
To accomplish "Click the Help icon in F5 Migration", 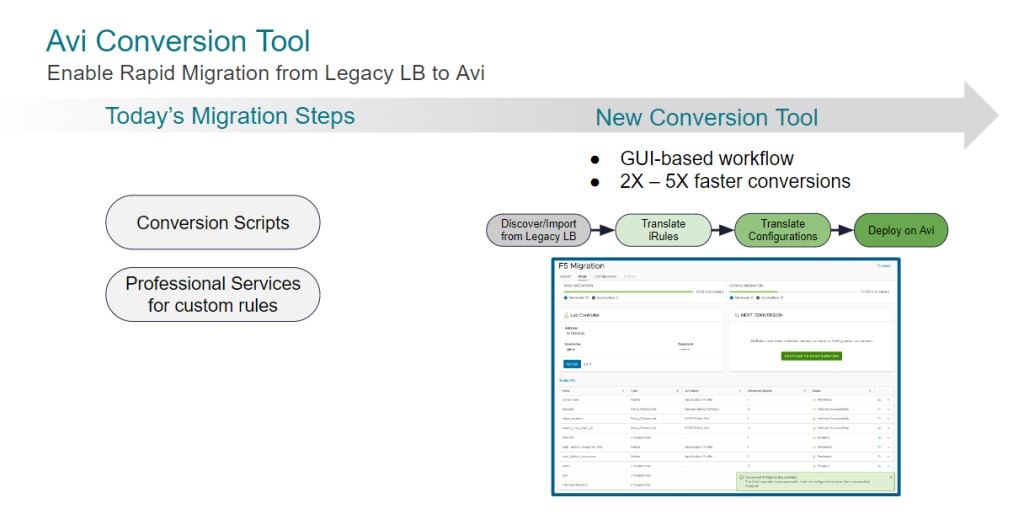I will (879, 266).
